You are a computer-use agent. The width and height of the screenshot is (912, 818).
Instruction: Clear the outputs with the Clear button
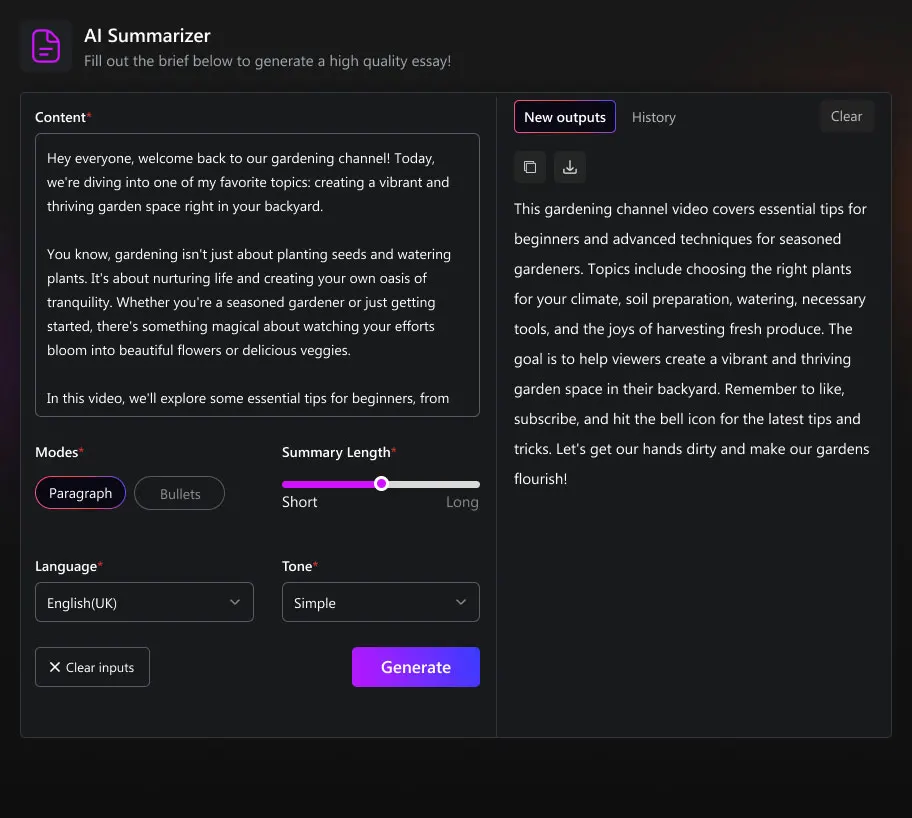point(846,116)
